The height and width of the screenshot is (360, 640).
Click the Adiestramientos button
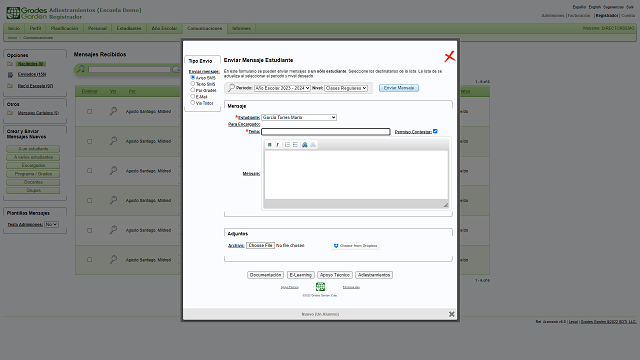[374, 275]
